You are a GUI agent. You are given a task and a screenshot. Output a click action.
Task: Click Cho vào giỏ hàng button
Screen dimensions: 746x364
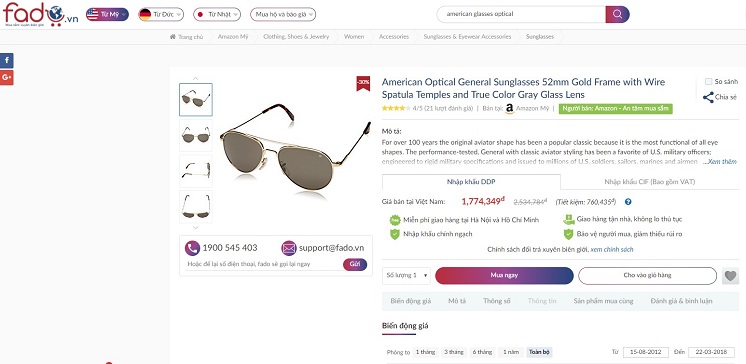[647, 275]
